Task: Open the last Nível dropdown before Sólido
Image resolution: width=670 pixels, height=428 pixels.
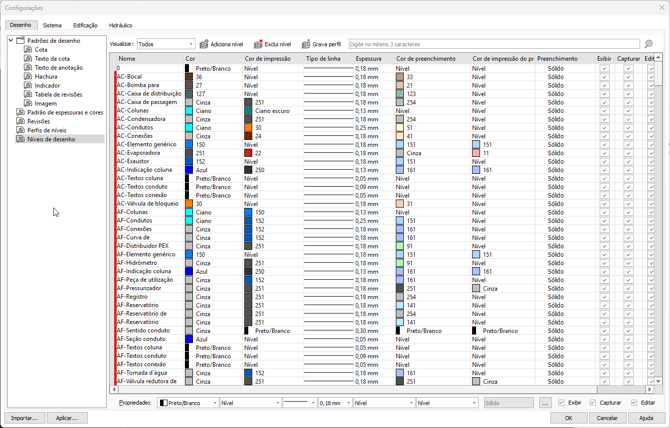Action: pyautogui.click(x=447, y=403)
